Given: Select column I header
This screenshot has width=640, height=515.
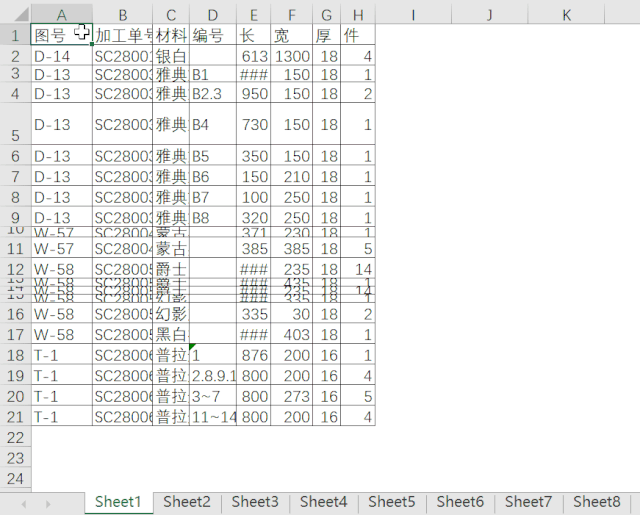Looking at the screenshot, I should click(x=413, y=15).
